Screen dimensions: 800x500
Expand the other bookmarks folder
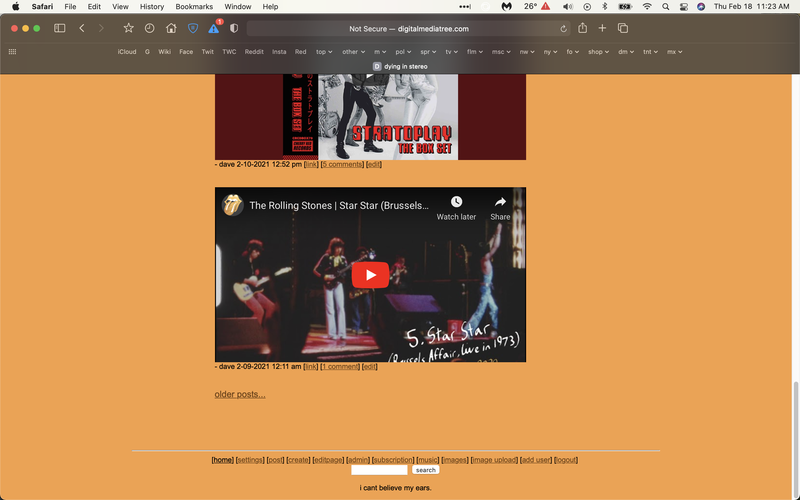[354, 52]
